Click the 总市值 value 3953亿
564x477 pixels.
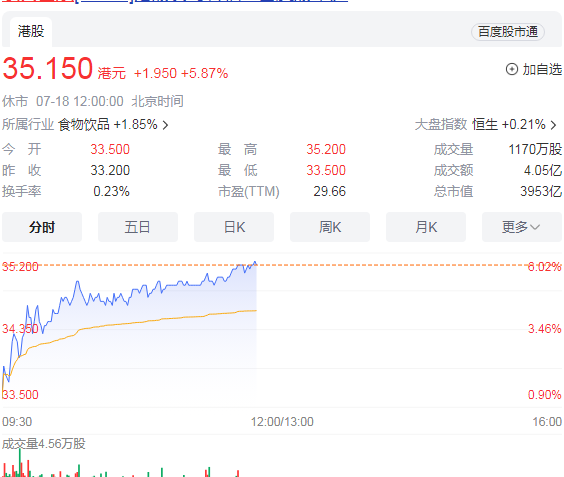pyautogui.click(x=541, y=191)
